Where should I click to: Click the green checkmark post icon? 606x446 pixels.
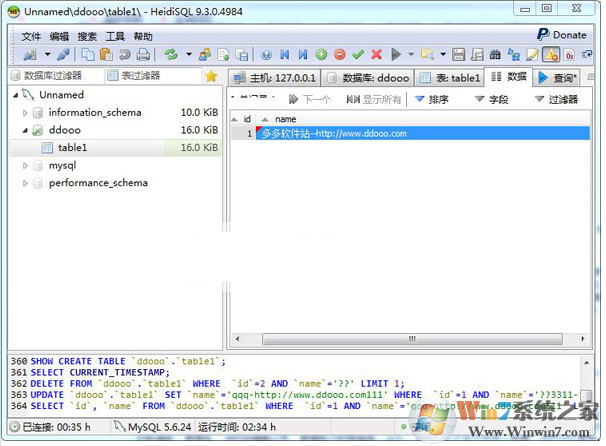point(358,54)
